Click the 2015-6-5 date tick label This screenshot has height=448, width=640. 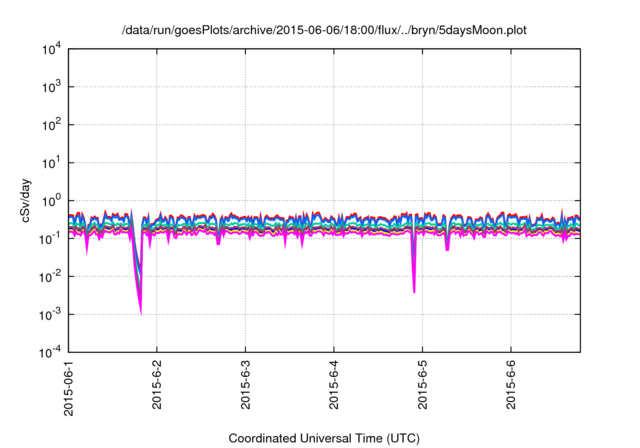422,384
